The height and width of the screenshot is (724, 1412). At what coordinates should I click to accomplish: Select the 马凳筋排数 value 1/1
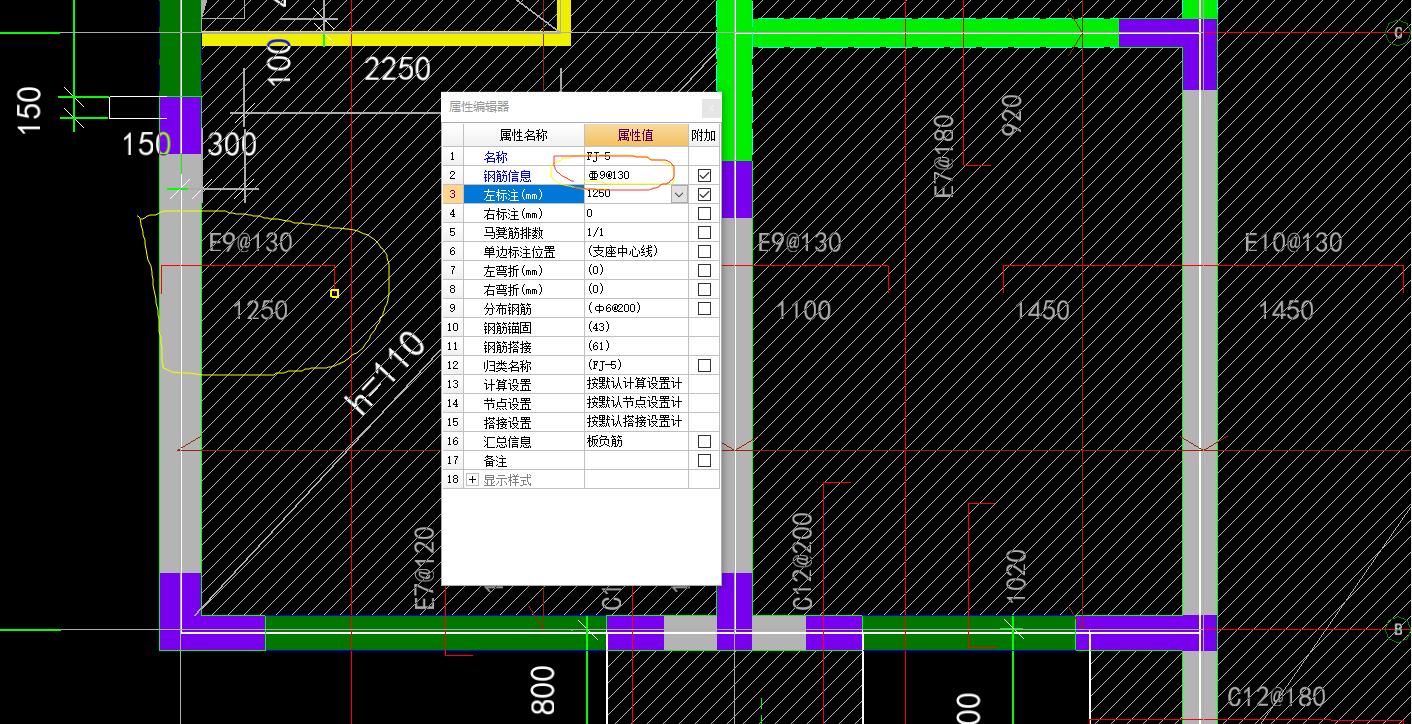(x=636, y=232)
